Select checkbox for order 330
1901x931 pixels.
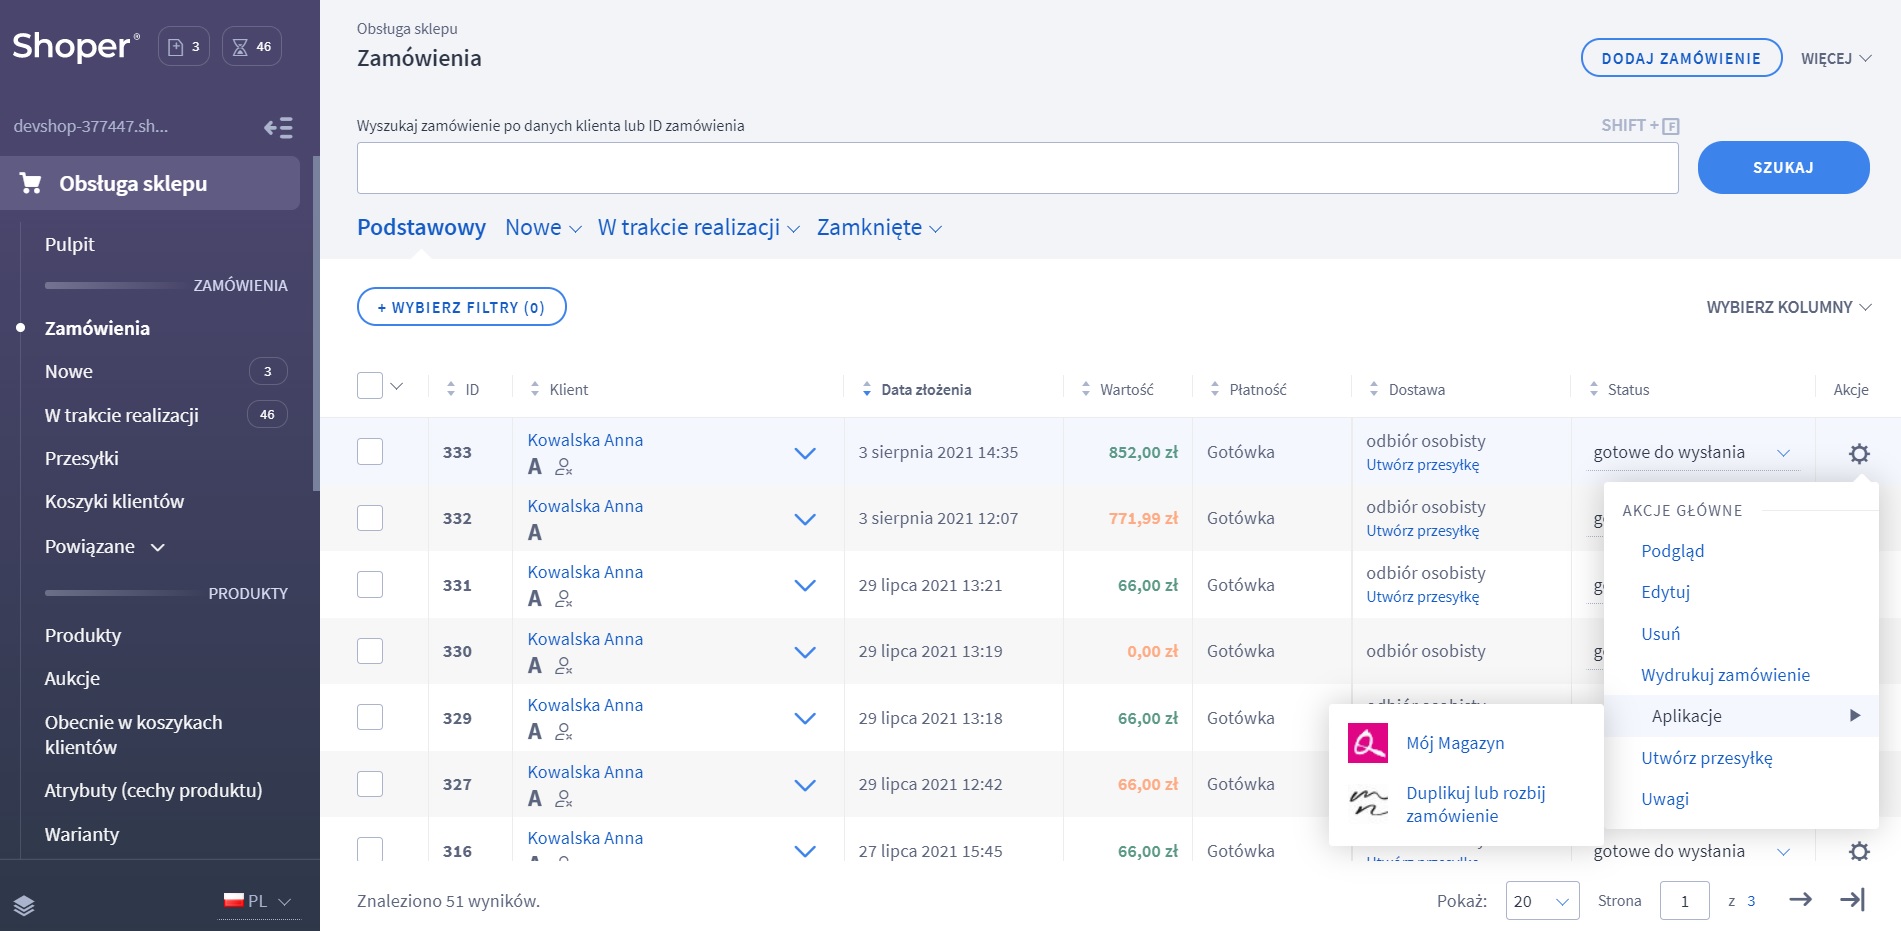click(x=370, y=651)
